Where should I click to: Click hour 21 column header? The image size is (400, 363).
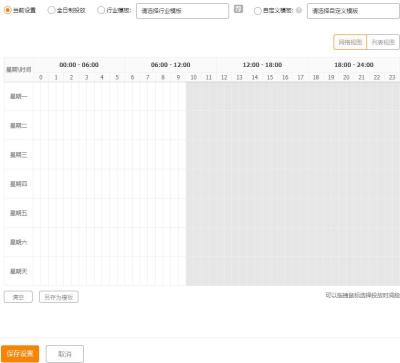[362, 77]
